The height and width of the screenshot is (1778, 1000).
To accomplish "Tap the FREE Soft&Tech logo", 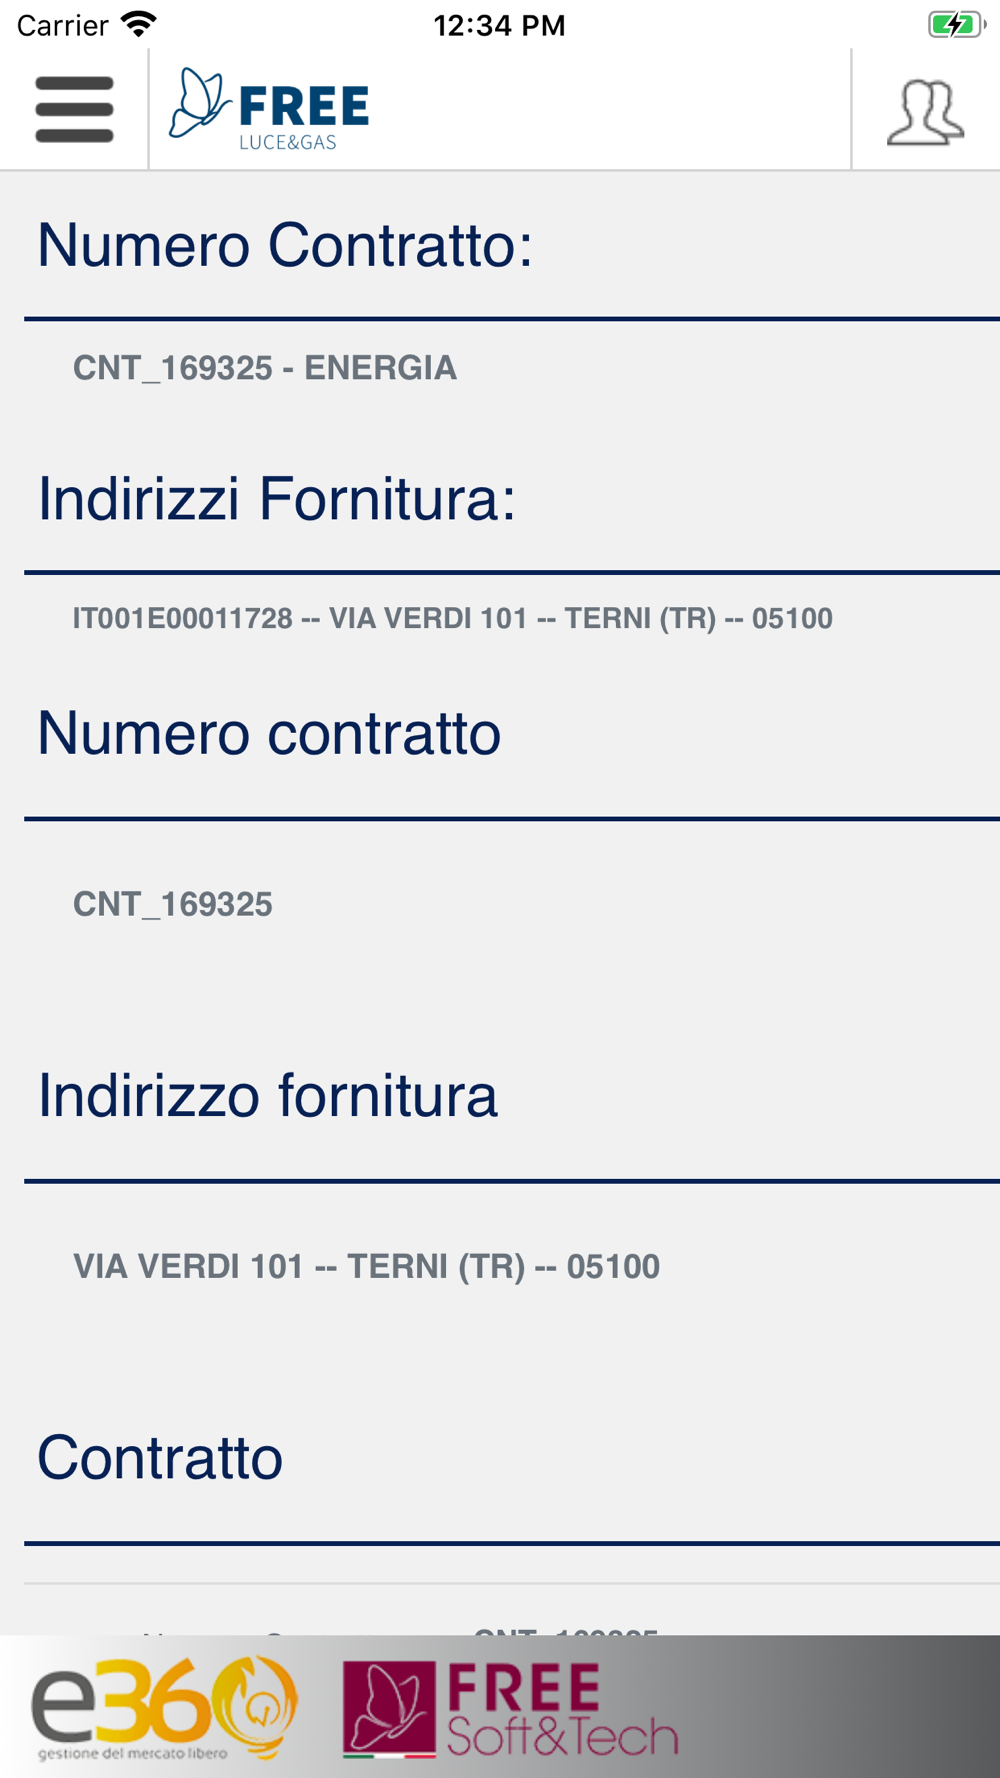I will [x=510, y=1709].
